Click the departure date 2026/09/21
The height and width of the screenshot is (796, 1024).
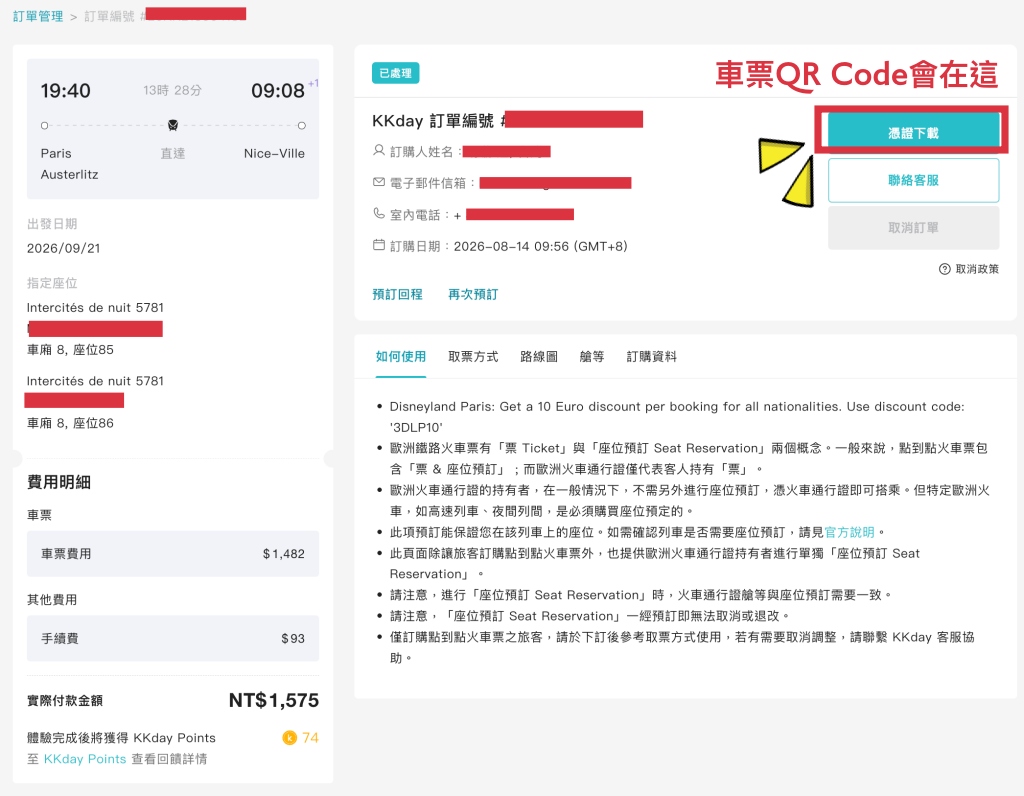(x=63, y=248)
